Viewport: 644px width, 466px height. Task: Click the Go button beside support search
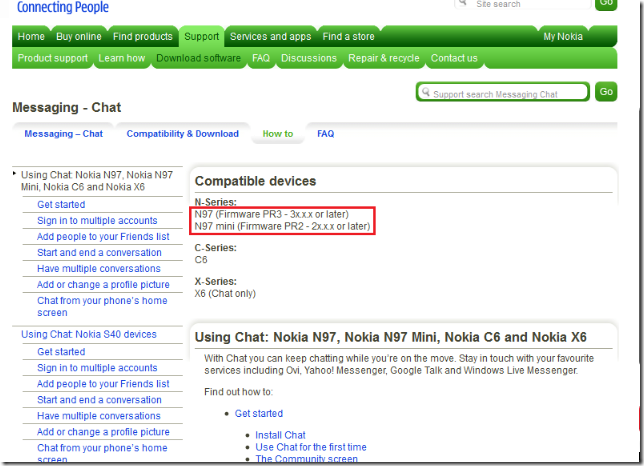point(606,92)
